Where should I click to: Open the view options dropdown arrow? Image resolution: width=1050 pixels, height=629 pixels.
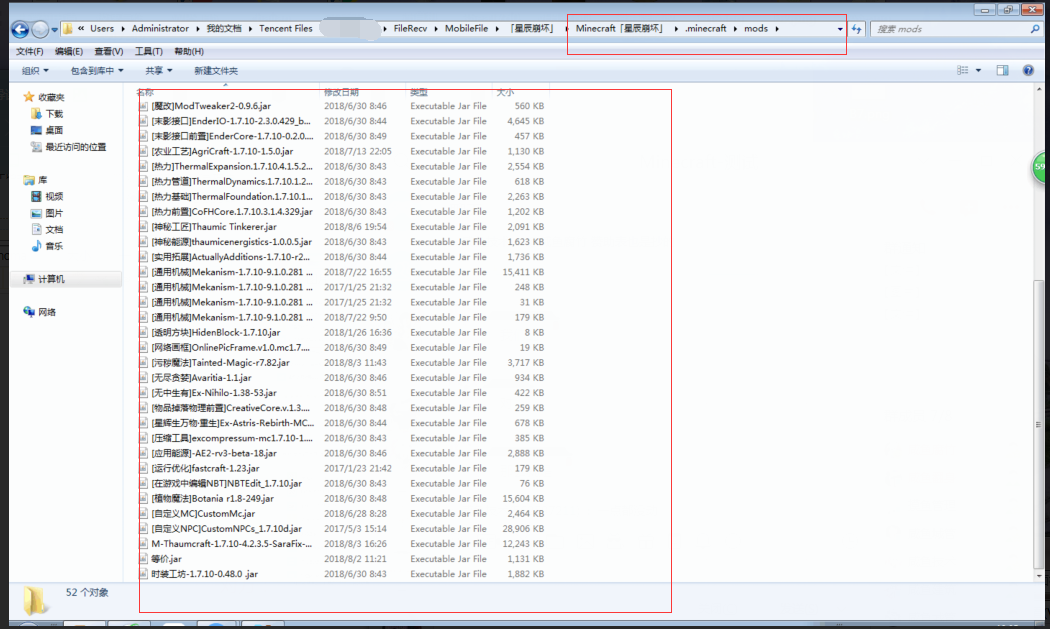click(978, 71)
